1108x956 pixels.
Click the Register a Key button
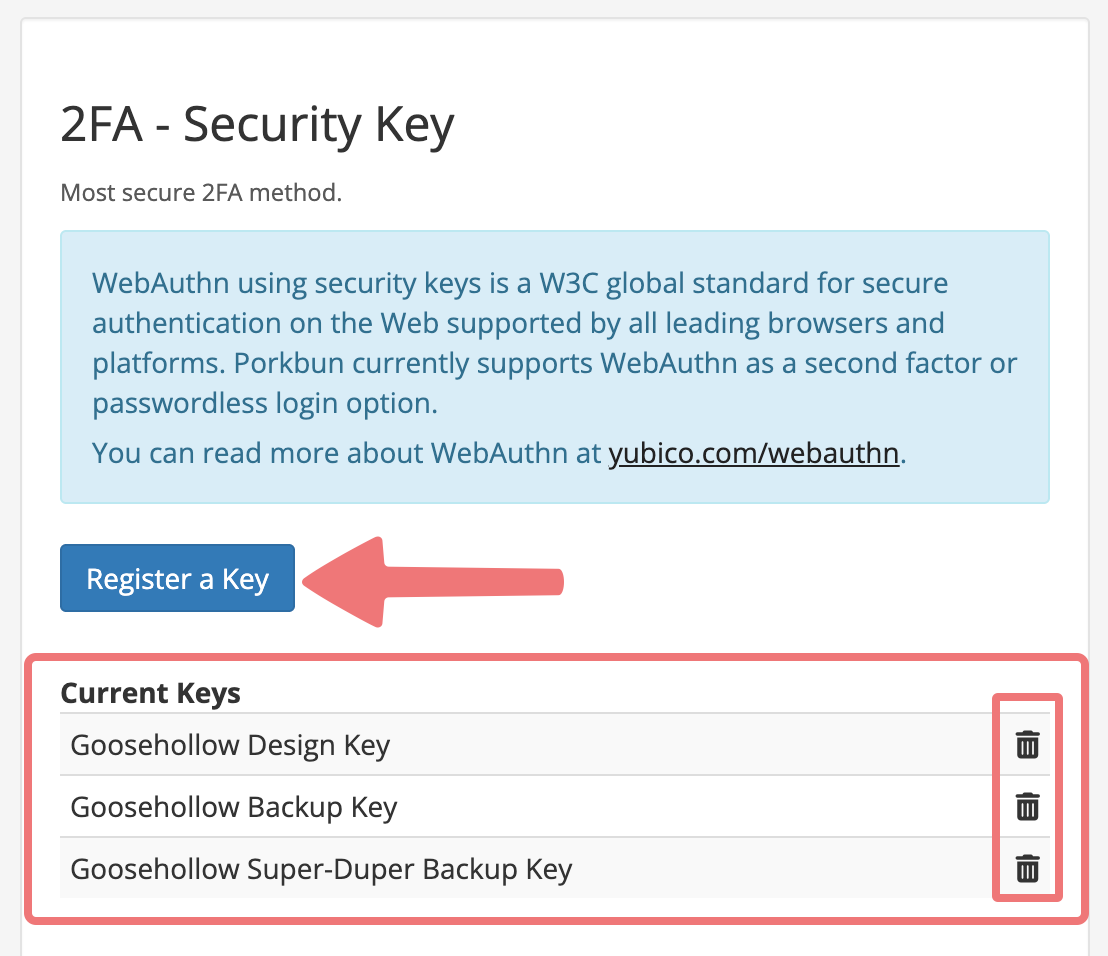[177, 578]
